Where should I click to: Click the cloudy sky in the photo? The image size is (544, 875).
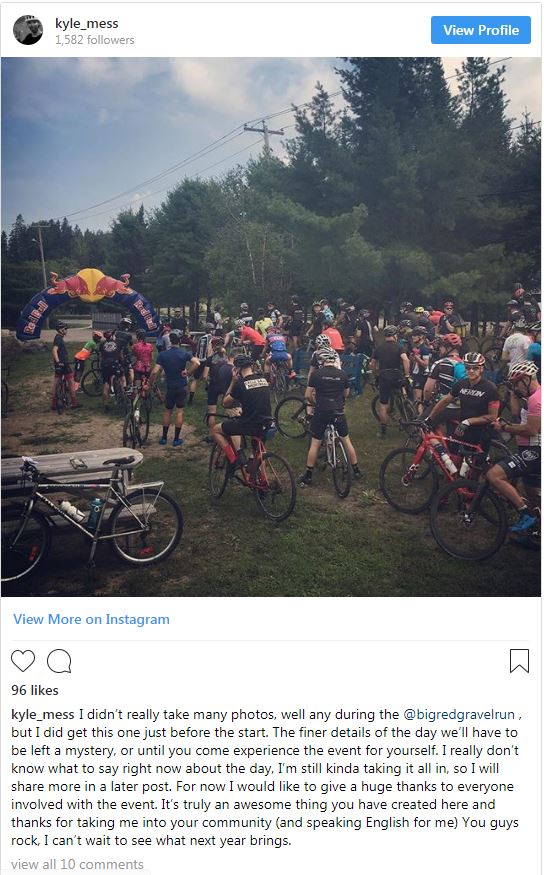click(x=139, y=123)
